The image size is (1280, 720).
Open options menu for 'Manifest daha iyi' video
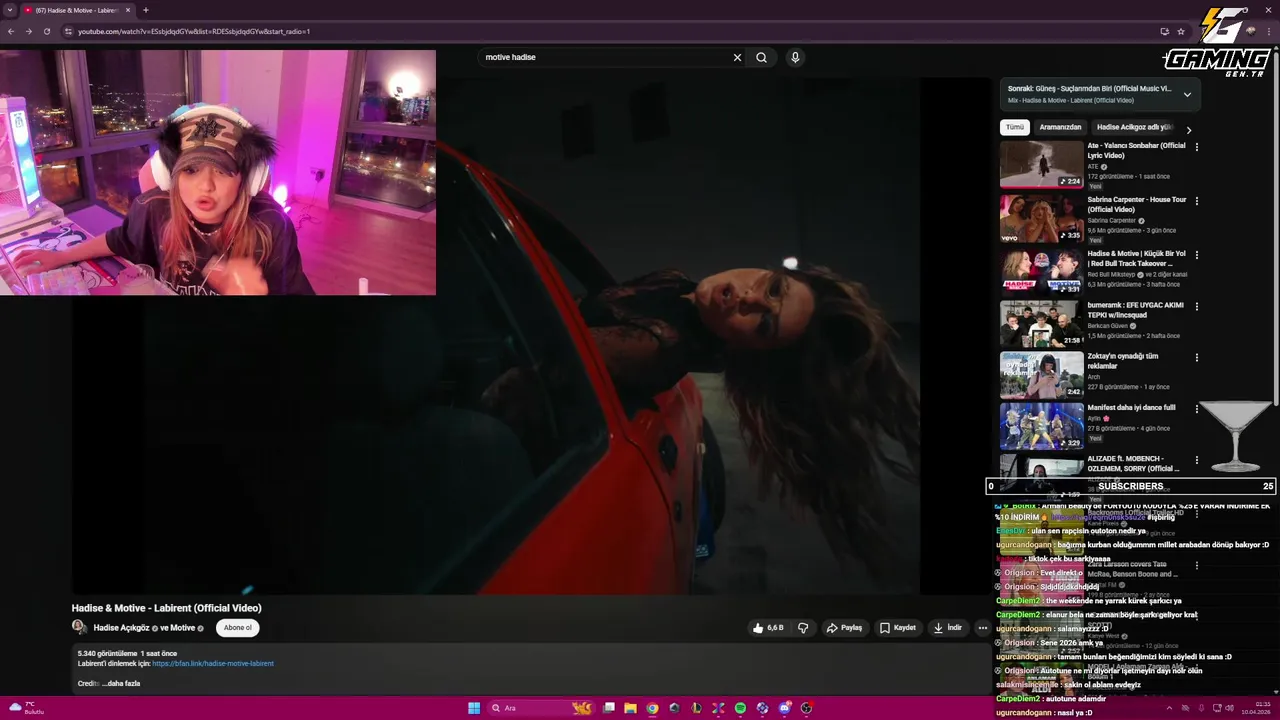coord(1196,409)
